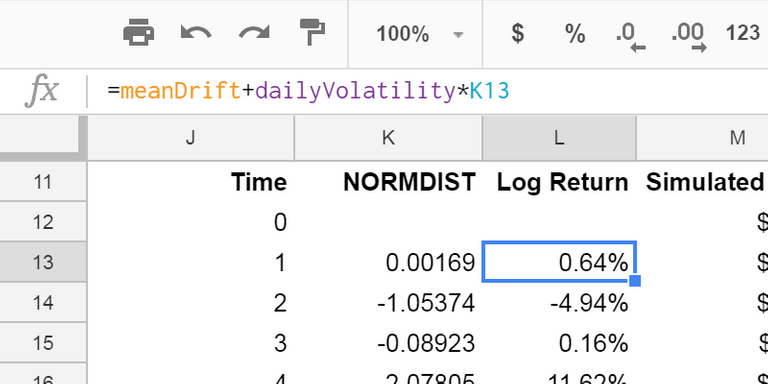The image size is (768, 384).
Task: Redo the last action
Action: click(254, 33)
